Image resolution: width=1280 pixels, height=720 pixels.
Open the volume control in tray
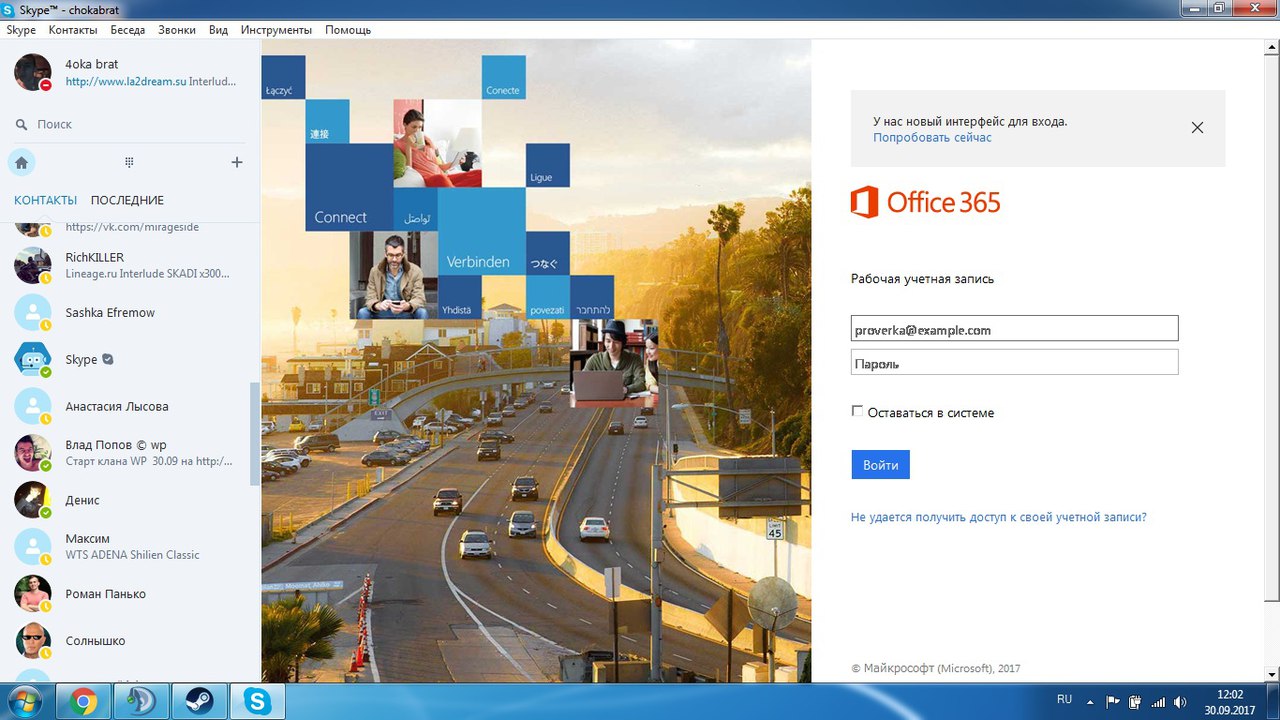click(1180, 702)
